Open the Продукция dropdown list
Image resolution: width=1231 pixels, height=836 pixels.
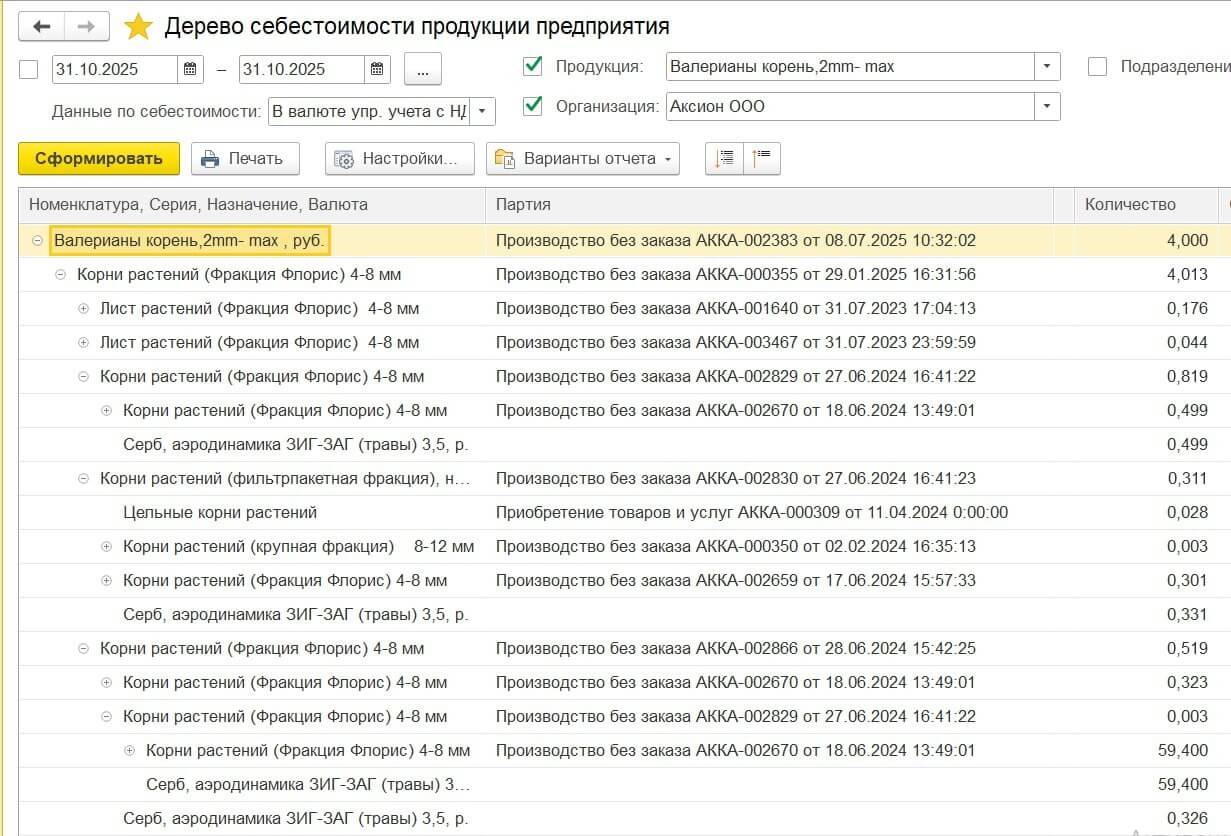point(1046,67)
